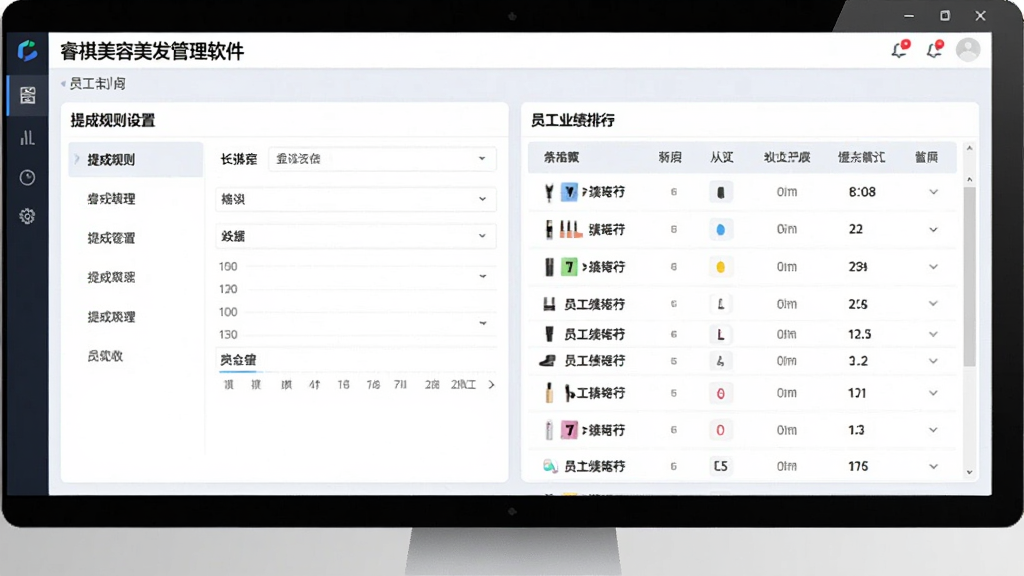
Task: Select the 提成规则 menu item
Action: click(x=136, y=159)
